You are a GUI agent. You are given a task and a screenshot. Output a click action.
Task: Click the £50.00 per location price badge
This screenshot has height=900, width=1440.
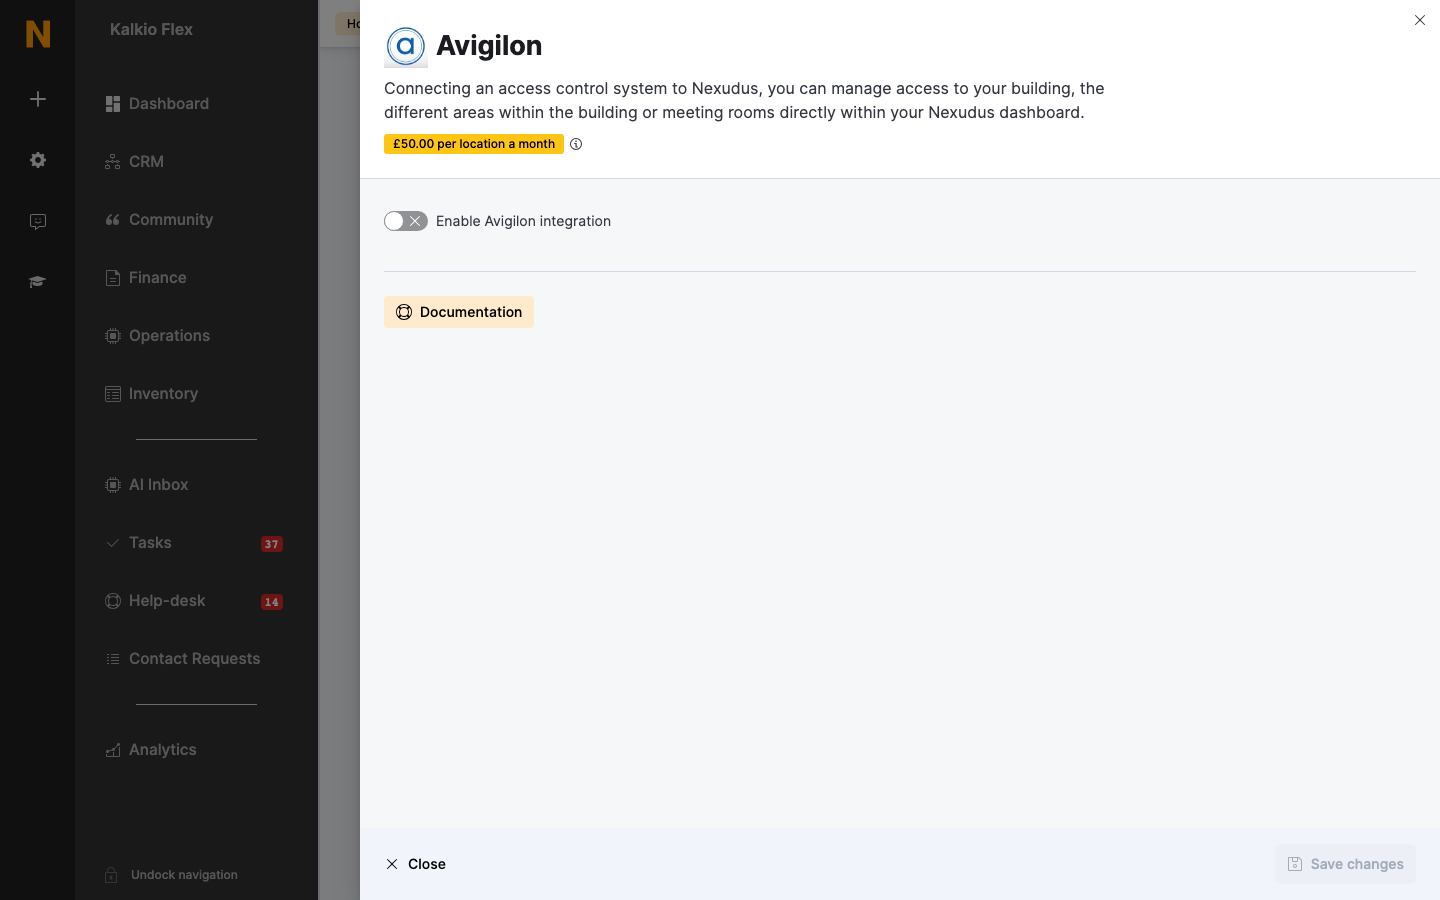click(x=474, y=144)
